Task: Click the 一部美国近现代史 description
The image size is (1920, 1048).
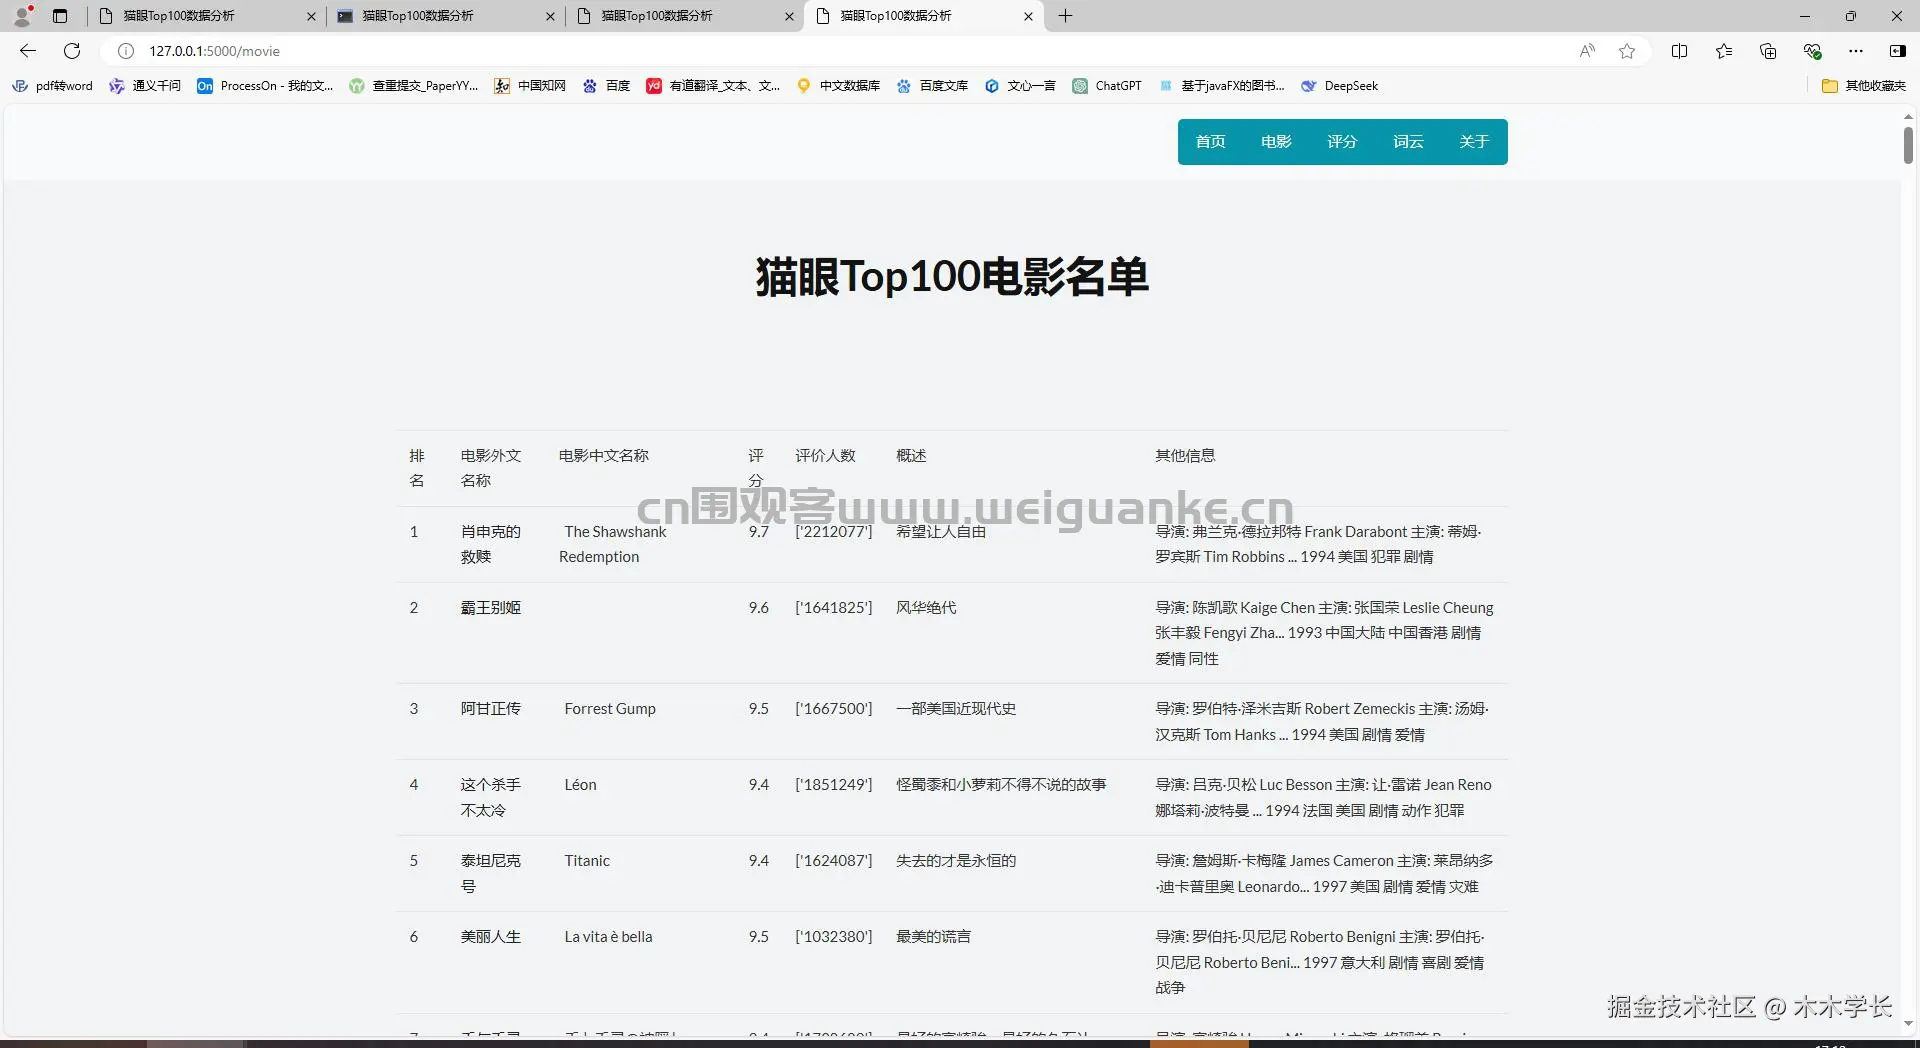Action: tap(956, 709)
